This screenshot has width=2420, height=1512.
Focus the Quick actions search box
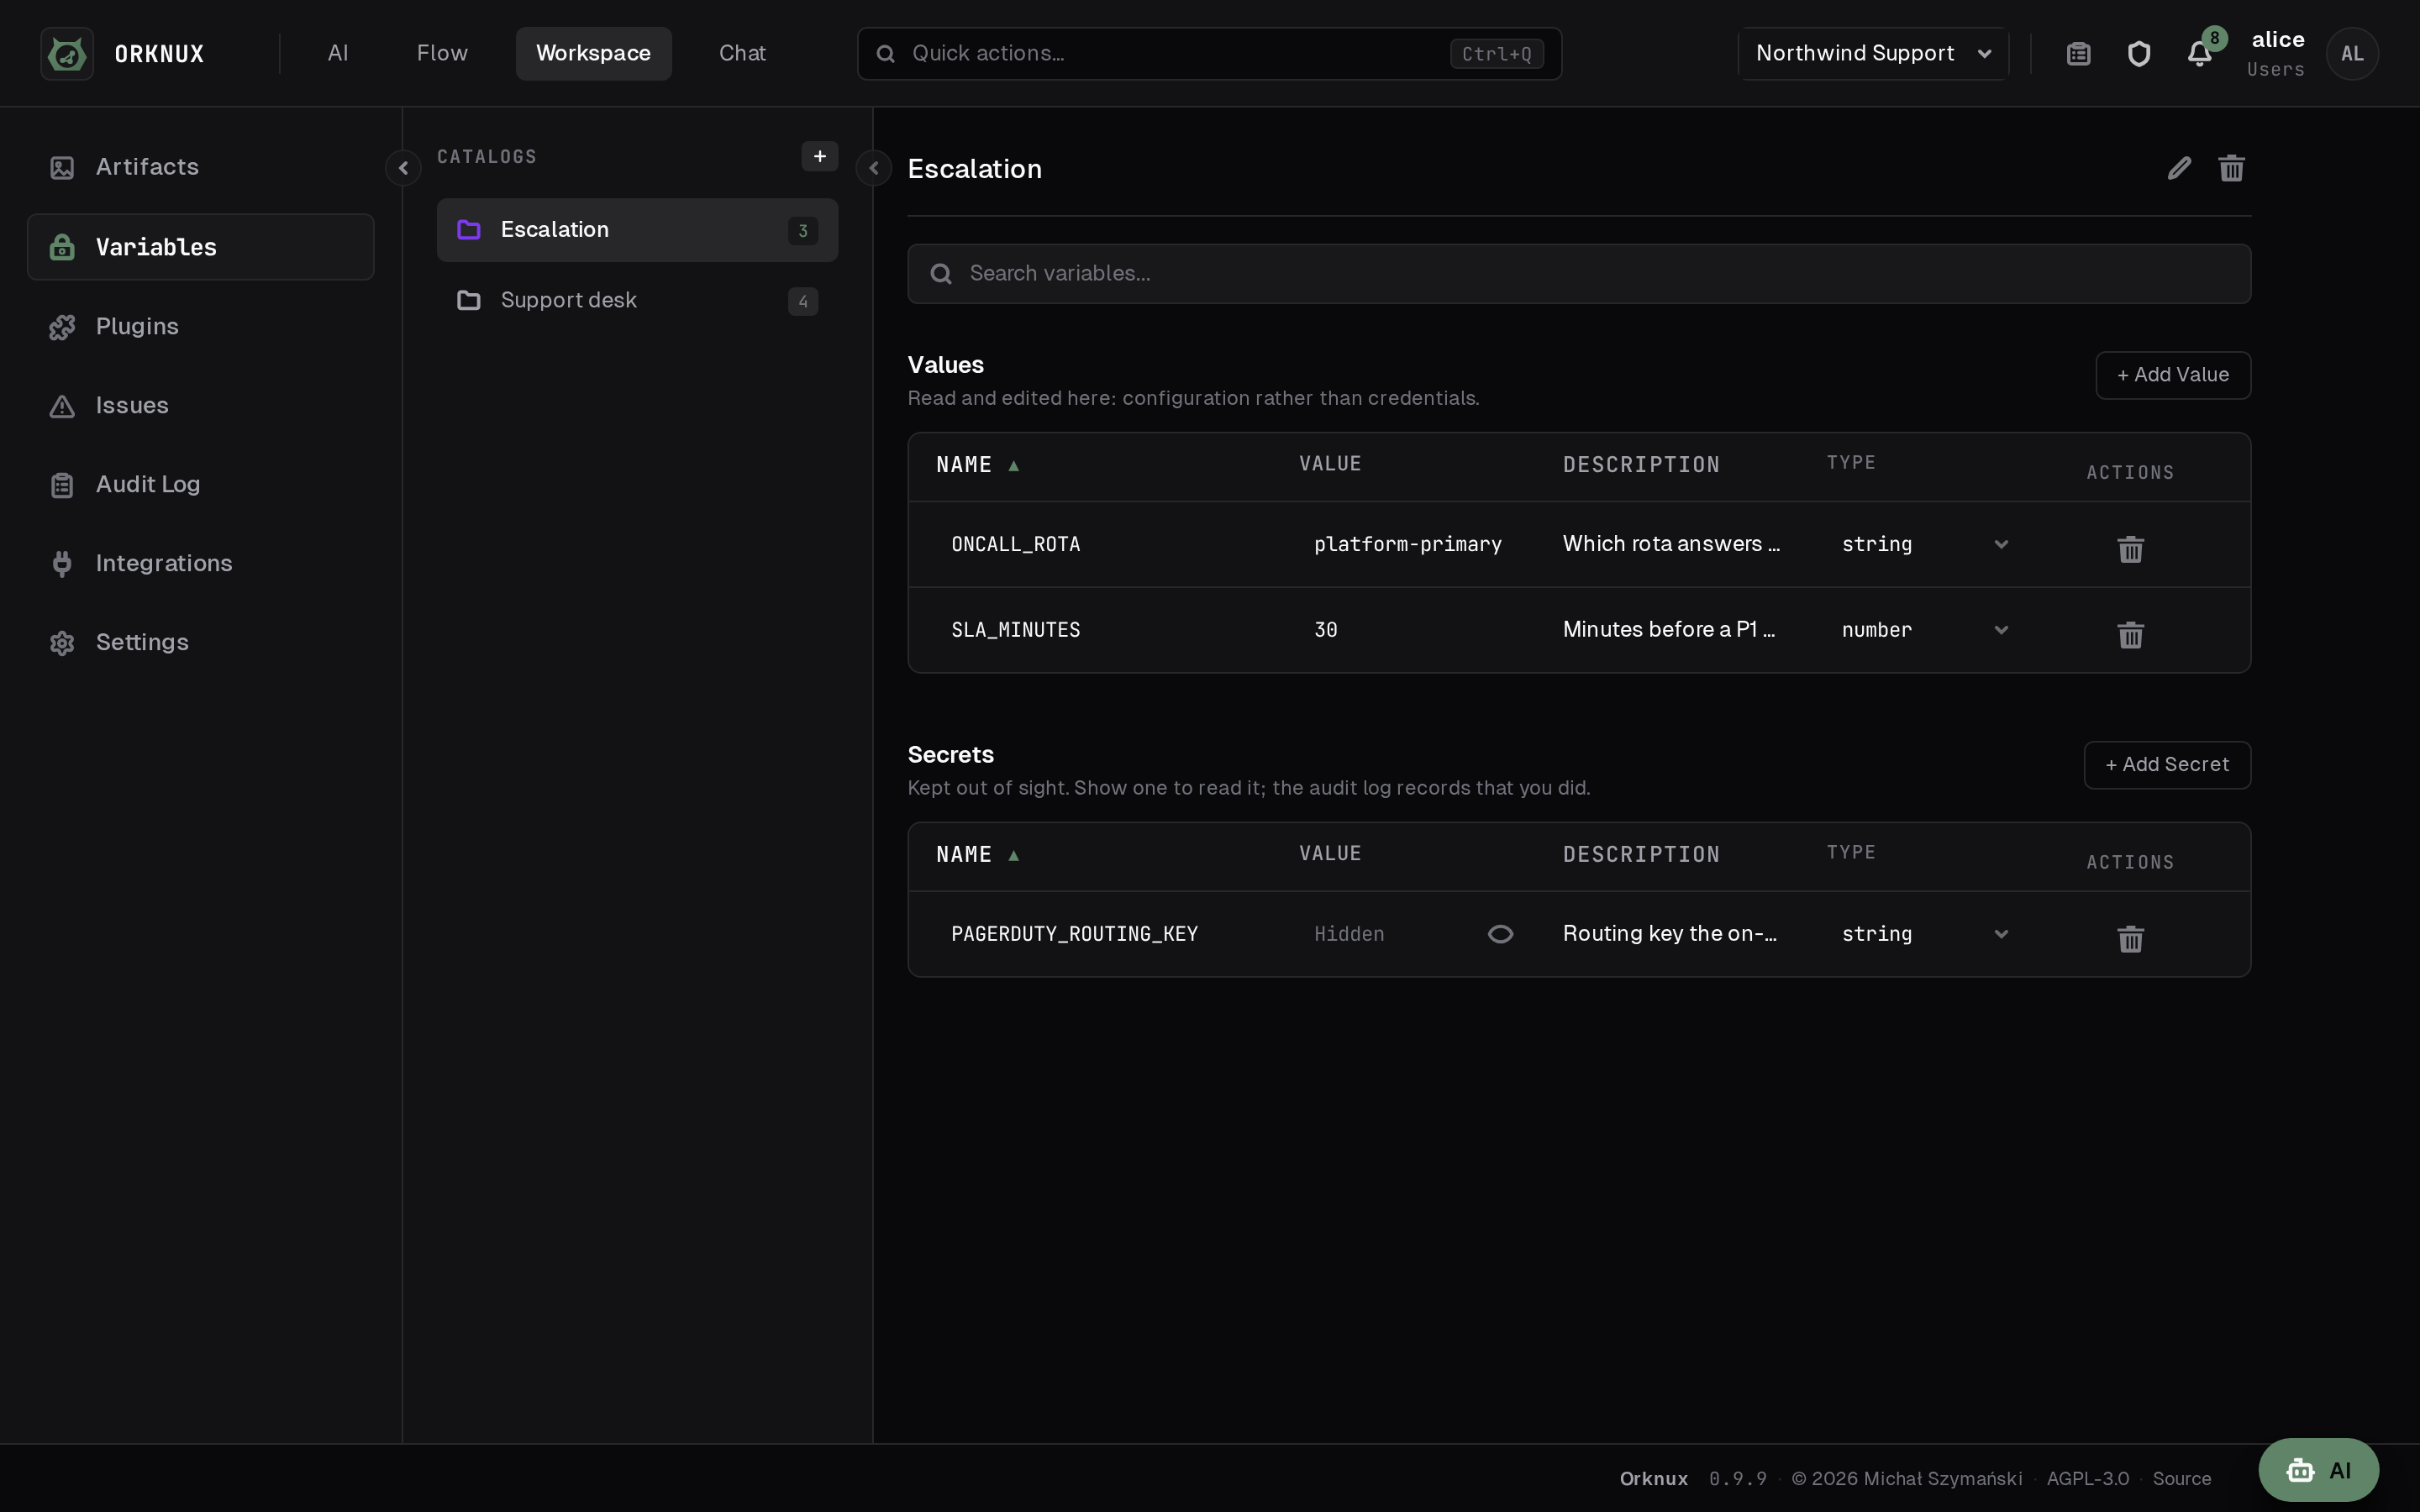(x=1209, y=54)
